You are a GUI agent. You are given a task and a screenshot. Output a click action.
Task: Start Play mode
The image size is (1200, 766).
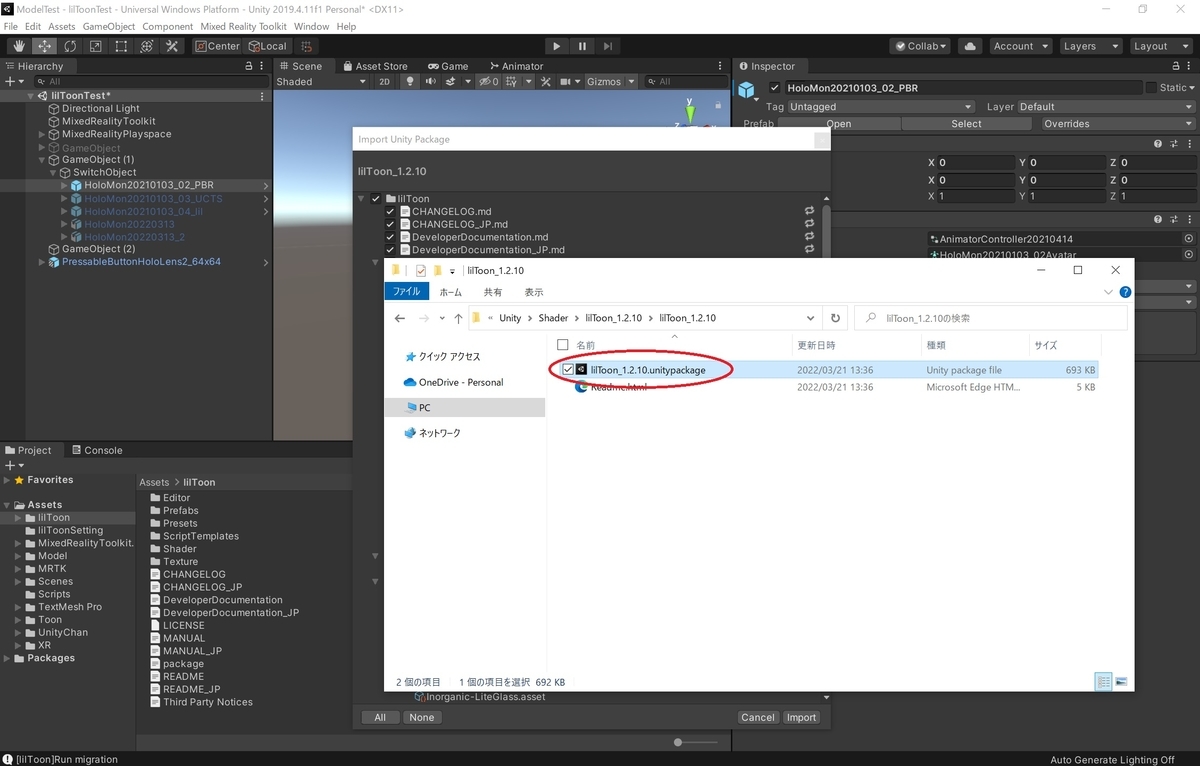point(557,46)
